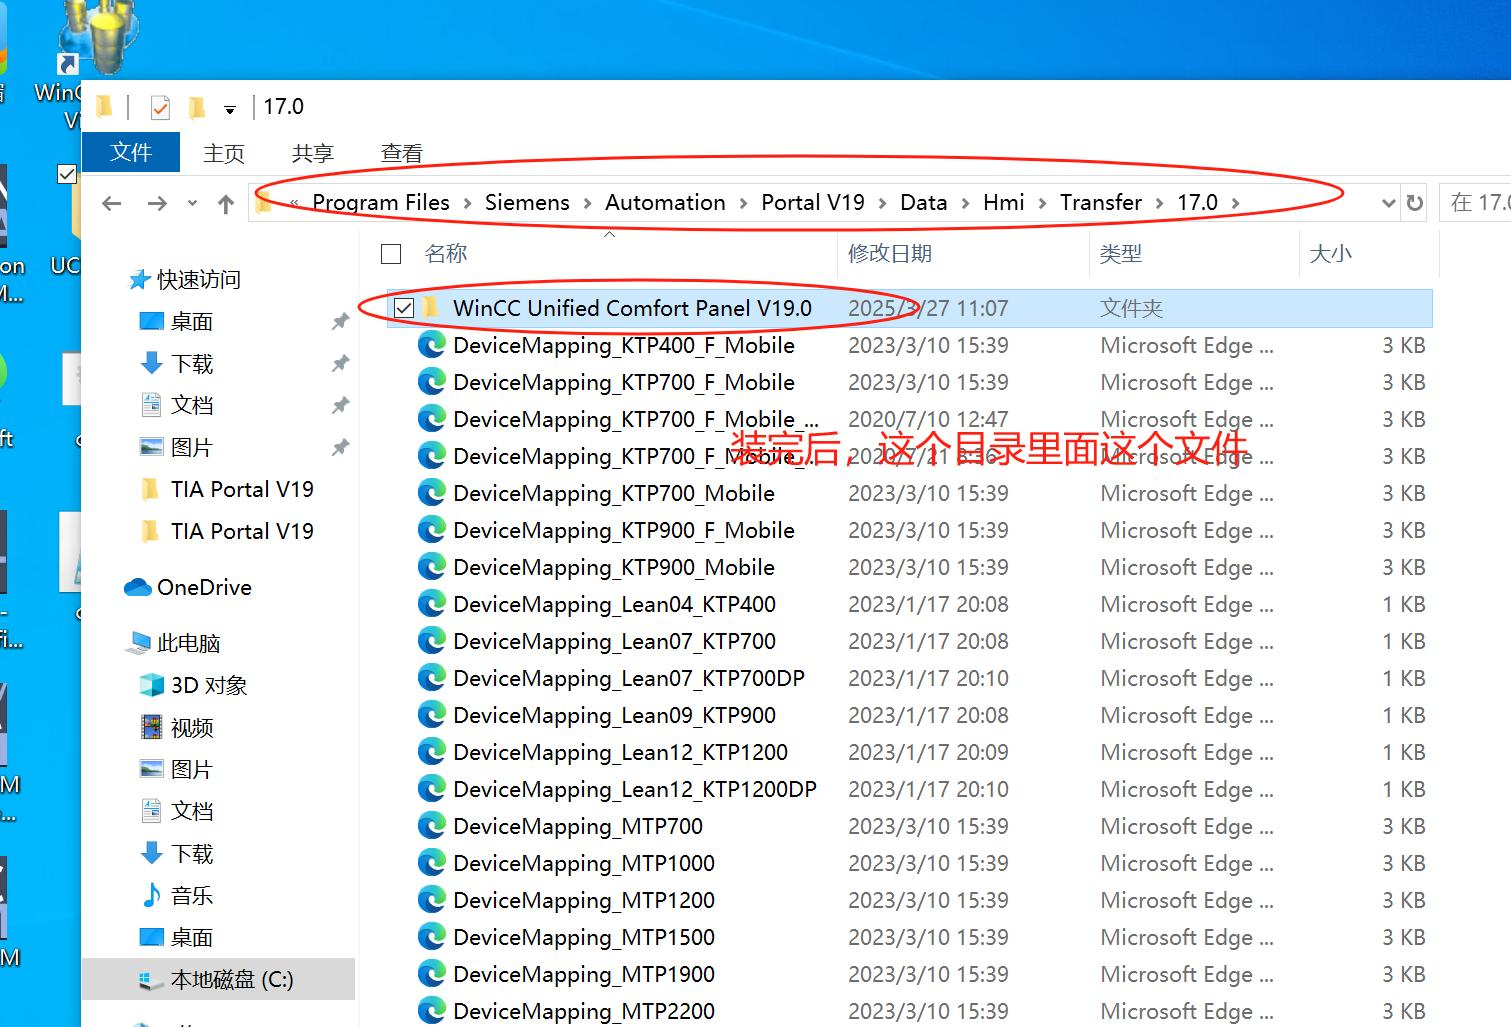This screenshot has height=1027, width=1511.
Task: Select file name DeviceMapping_KTP900_Mobile
Action: [x=614, y=568]
